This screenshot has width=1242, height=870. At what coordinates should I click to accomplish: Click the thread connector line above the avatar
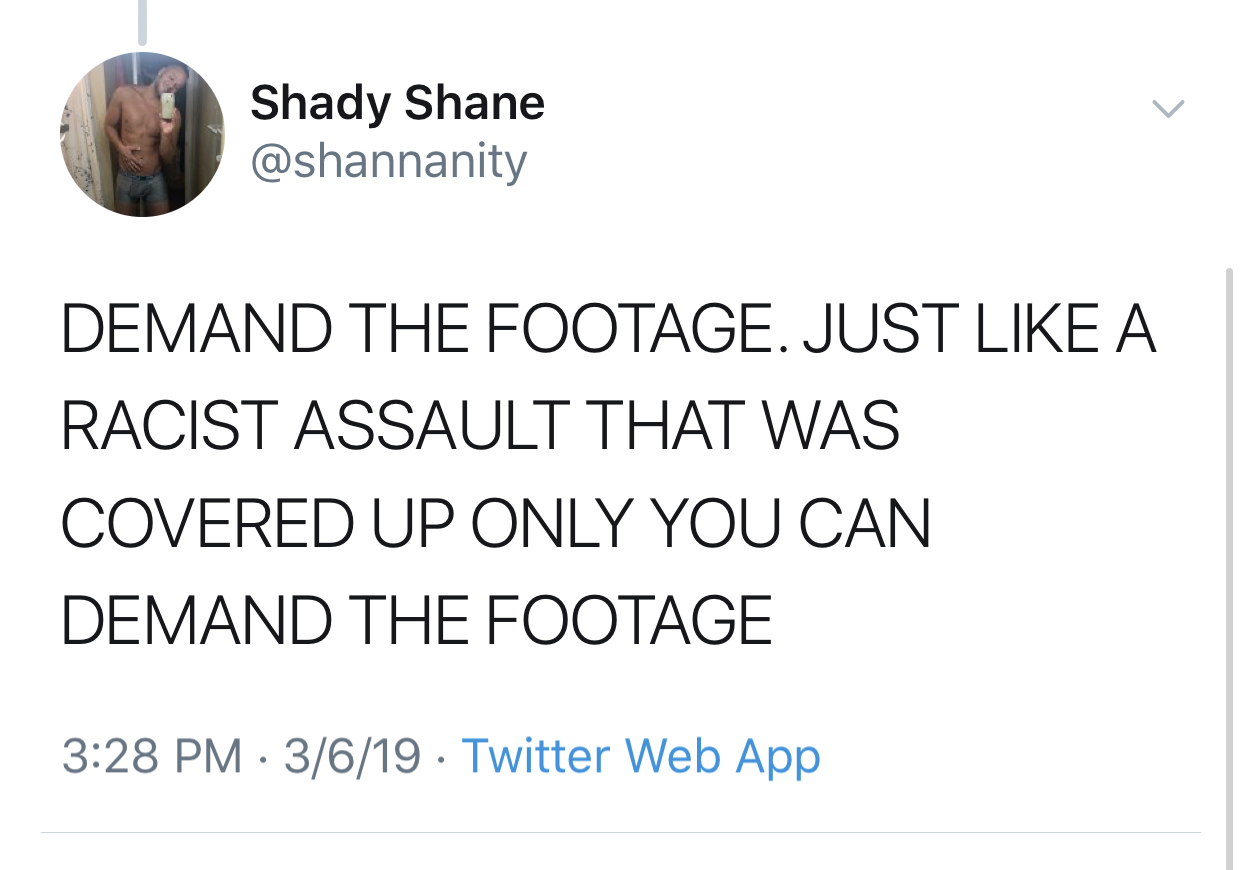coord(142,22)
